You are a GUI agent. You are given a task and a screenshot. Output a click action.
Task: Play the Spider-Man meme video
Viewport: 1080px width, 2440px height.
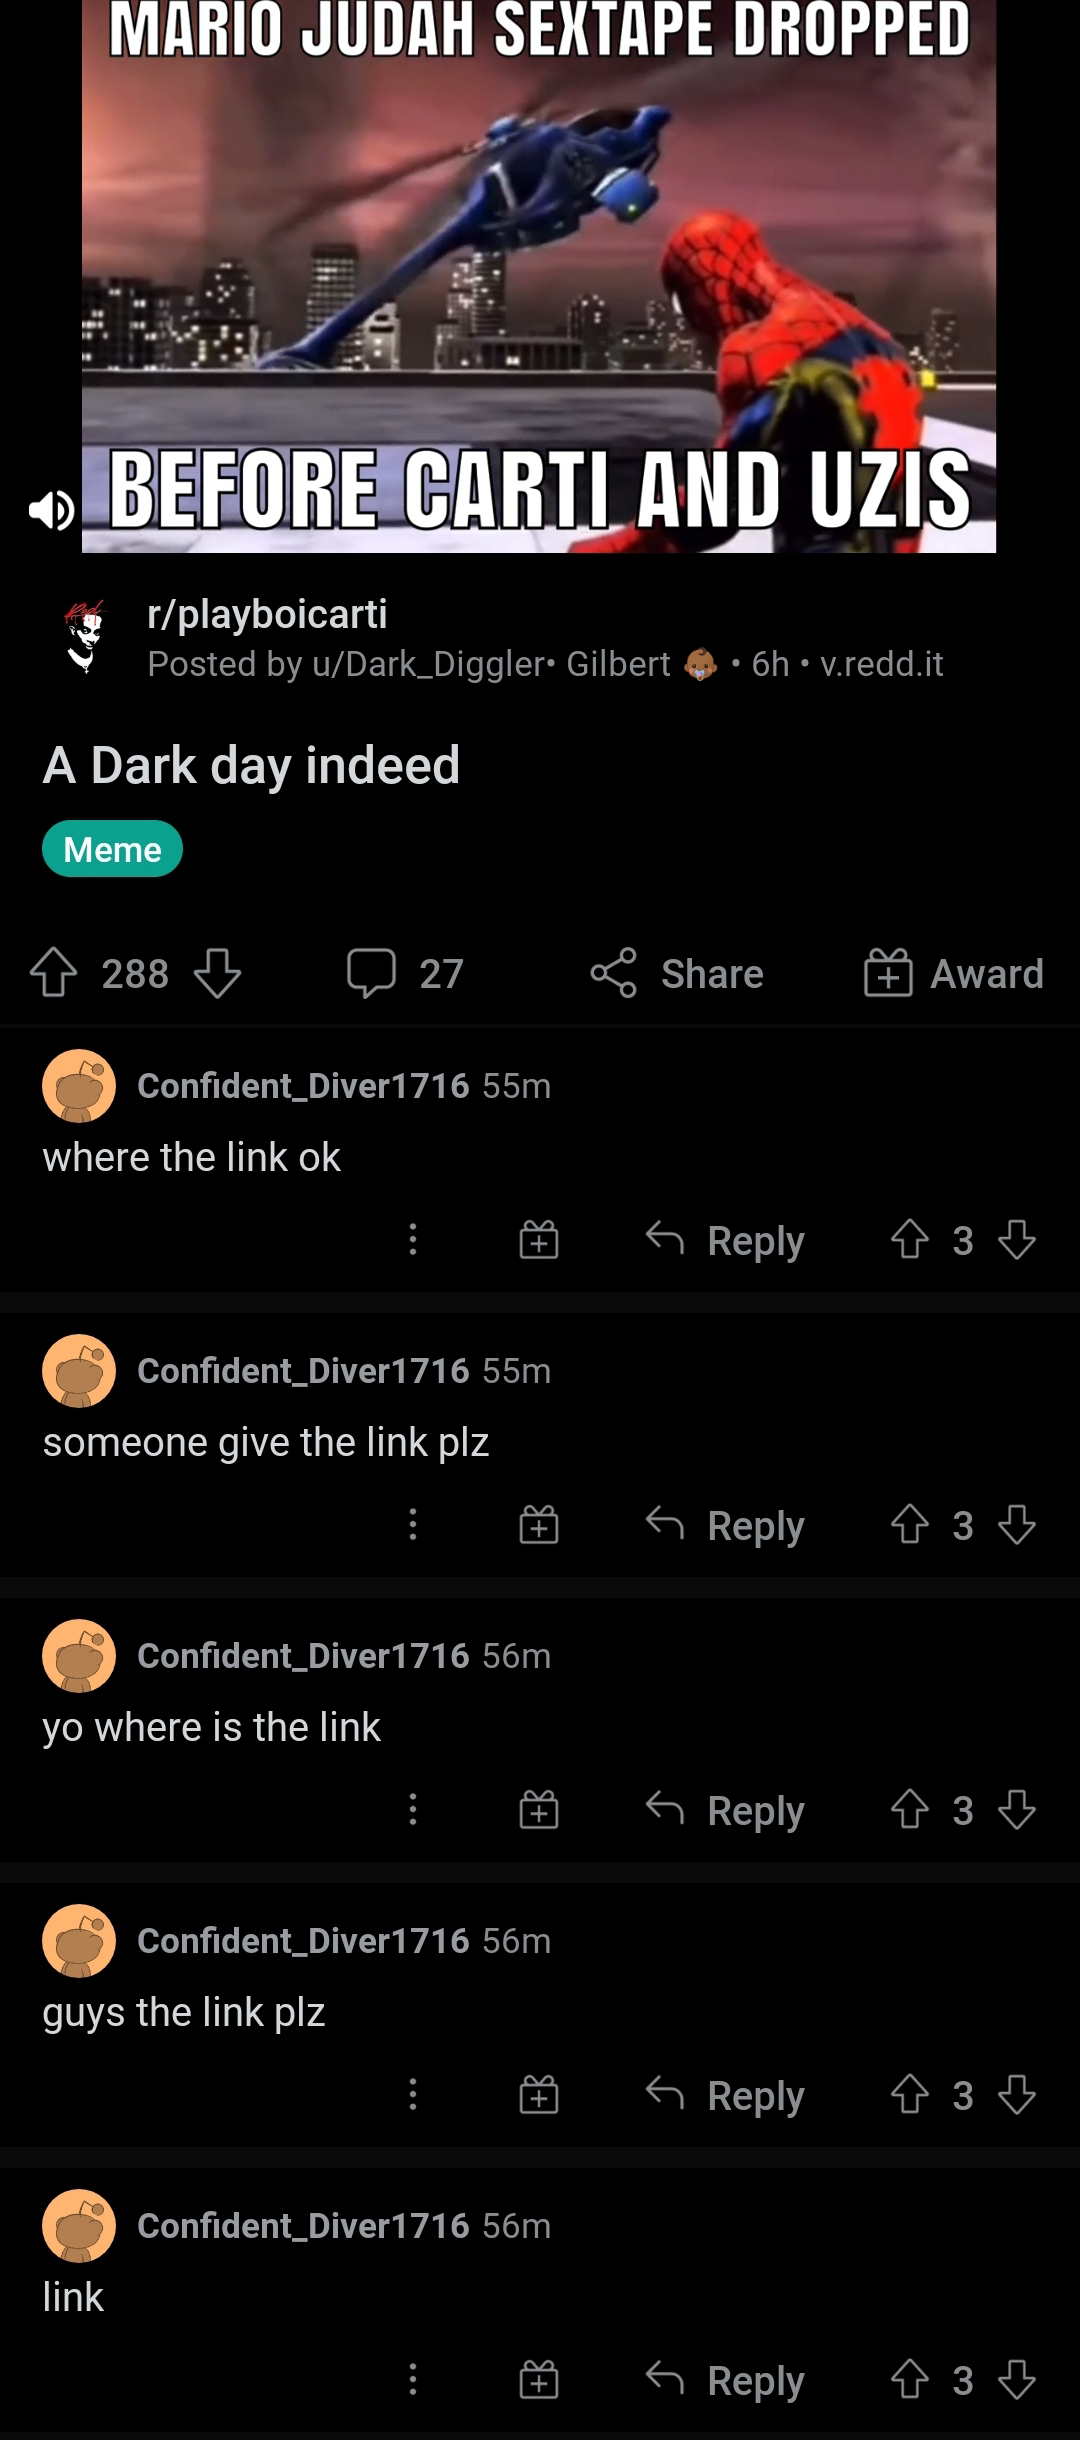pos(538,275)
